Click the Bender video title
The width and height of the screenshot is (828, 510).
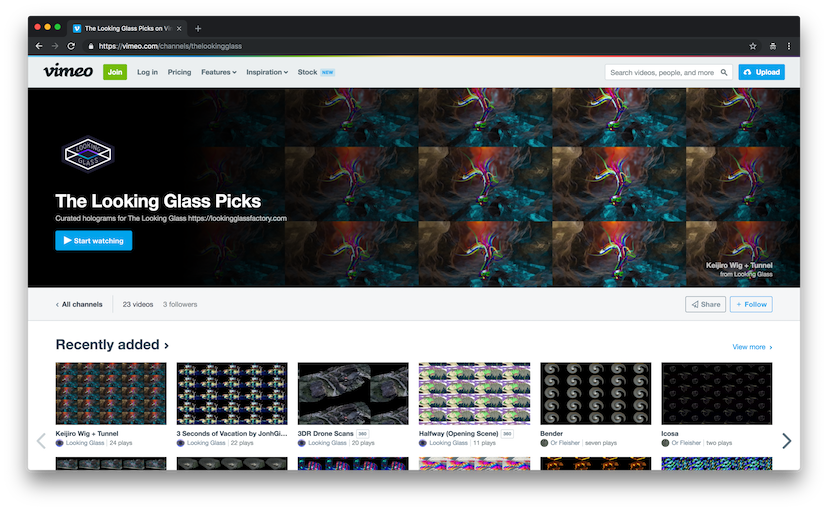552,433
